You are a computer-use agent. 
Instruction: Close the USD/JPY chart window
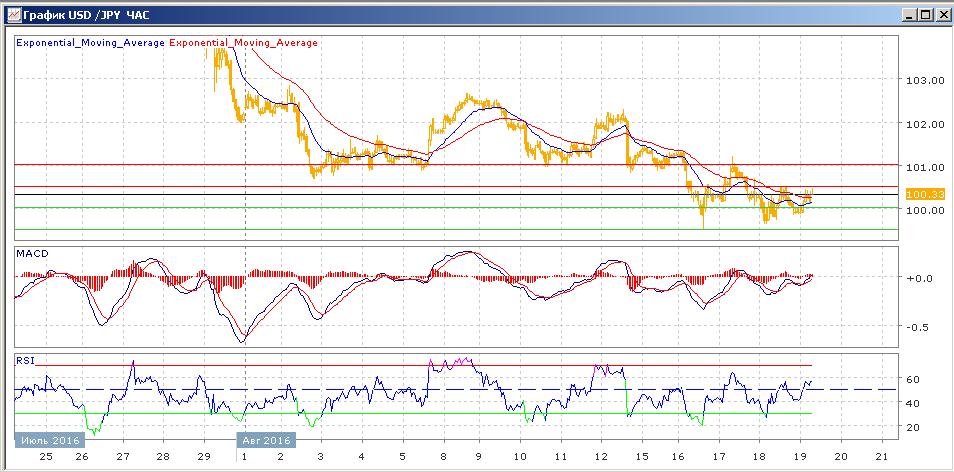pos(941,14)
